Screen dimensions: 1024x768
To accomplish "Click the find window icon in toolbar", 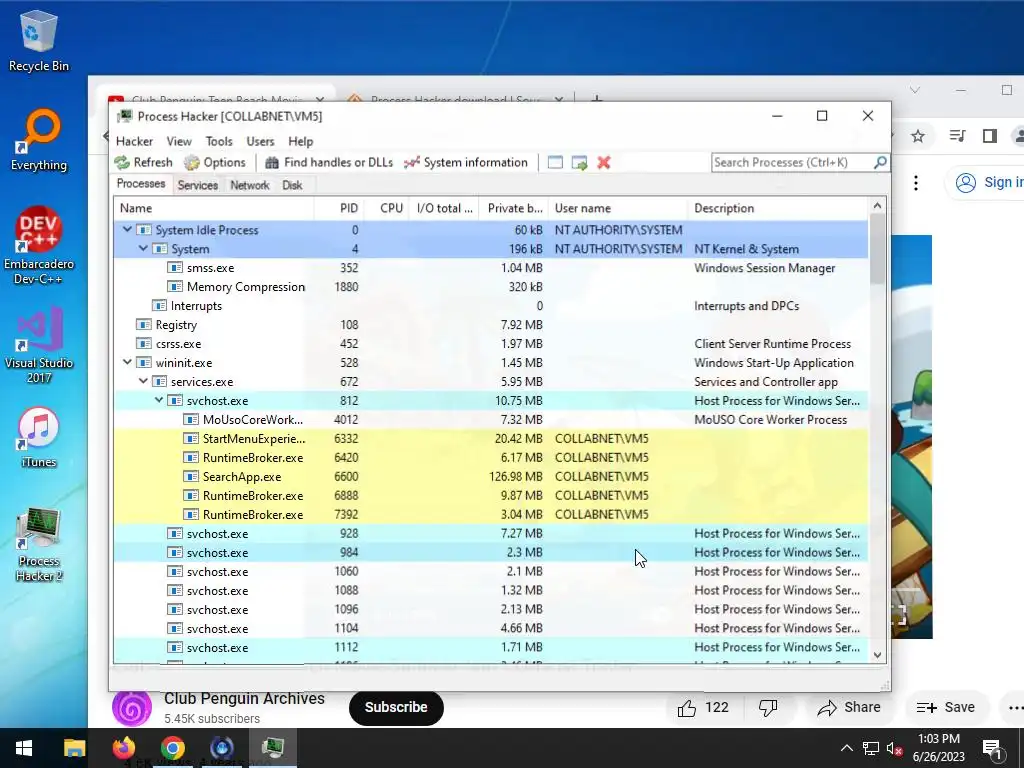I will (x=555, y=163).
